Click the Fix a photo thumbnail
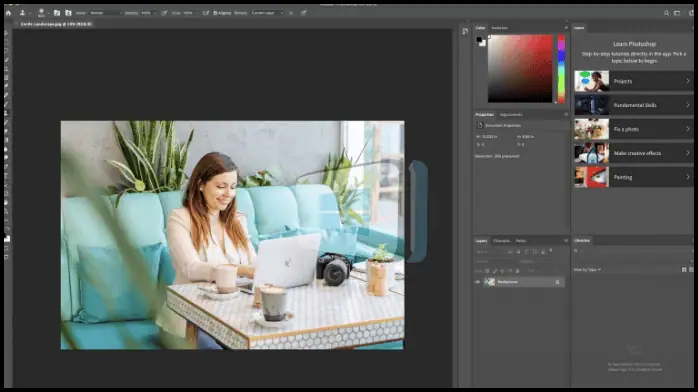This screenshot has width=698, height=392. pyautogui.click(x=592, y=129)
